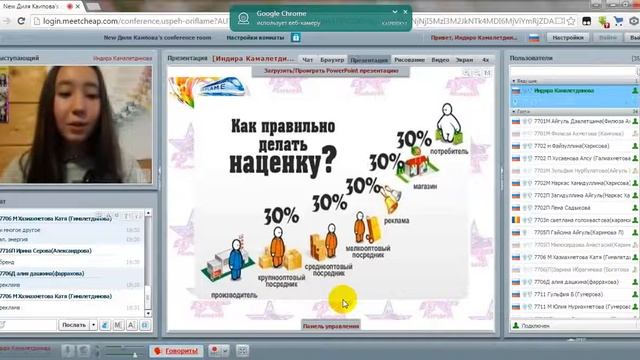Click the chat M icon button
This screenshot has width=640, height=360.
tap(118, 325)
